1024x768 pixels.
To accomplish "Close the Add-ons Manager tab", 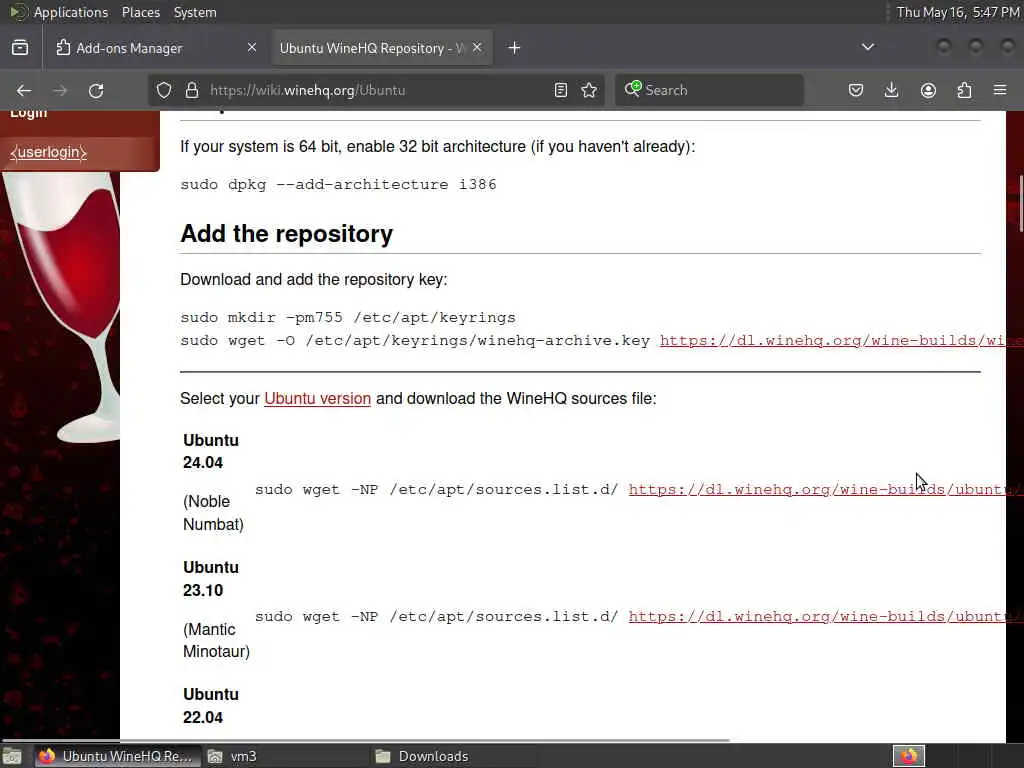I will pos(251,47).
